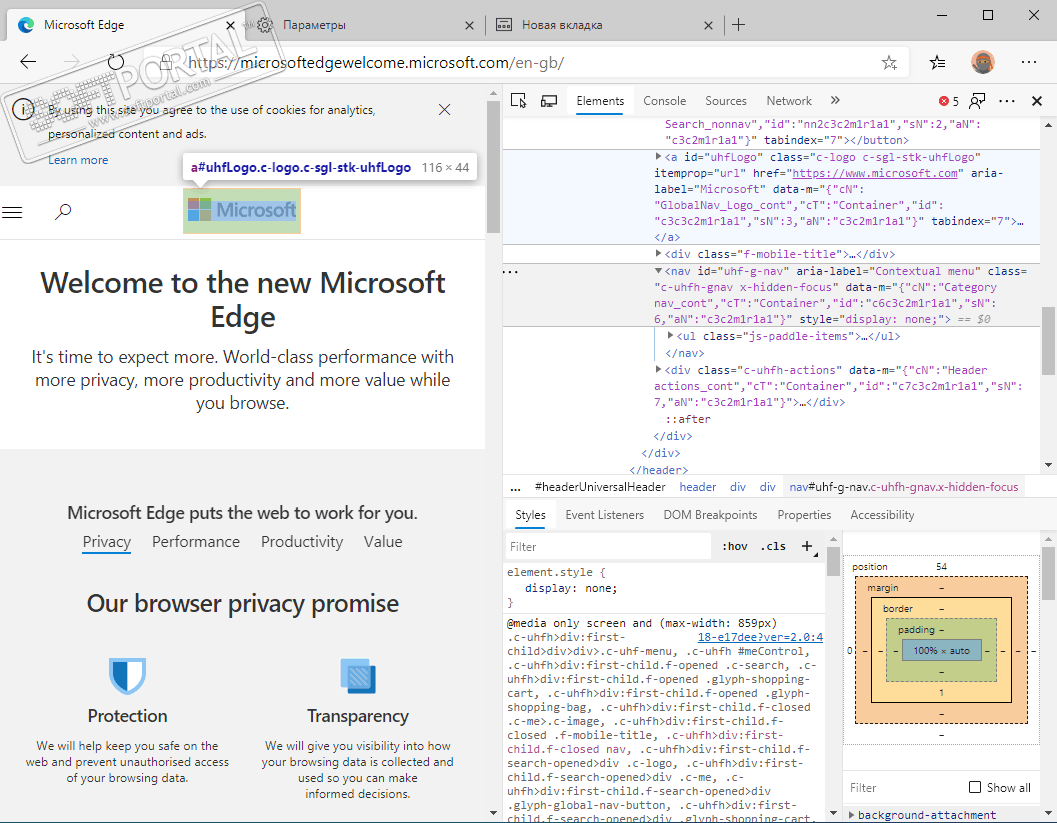Click the Protection shield icon

[127, 675]
